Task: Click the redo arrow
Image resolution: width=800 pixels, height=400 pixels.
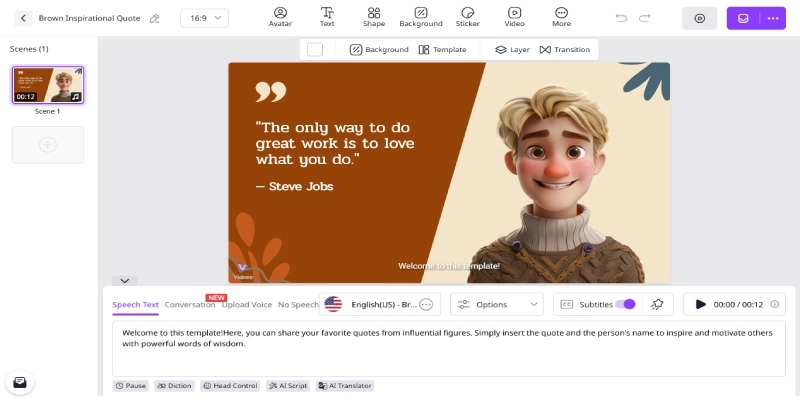Action: 645,18
